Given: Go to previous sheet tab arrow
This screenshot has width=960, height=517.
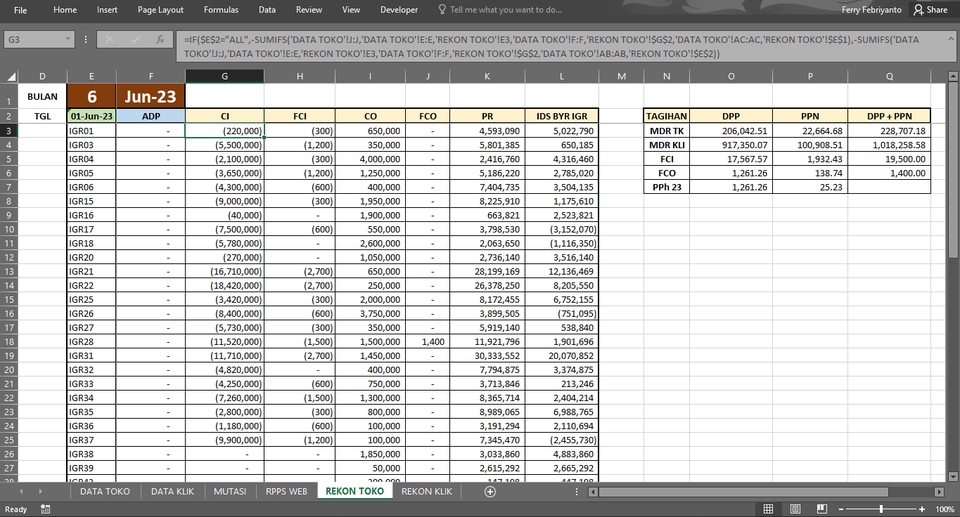Looking at the screenshot, I should pyautogui.click(x=21, y=491).
